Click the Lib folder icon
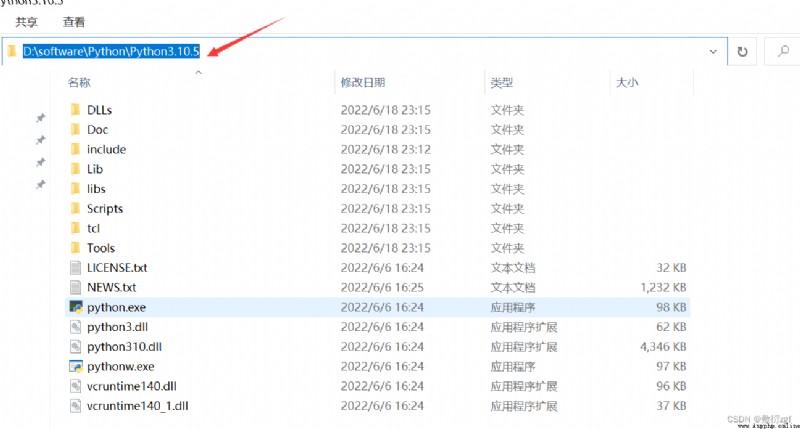 (x=76, y=169)
